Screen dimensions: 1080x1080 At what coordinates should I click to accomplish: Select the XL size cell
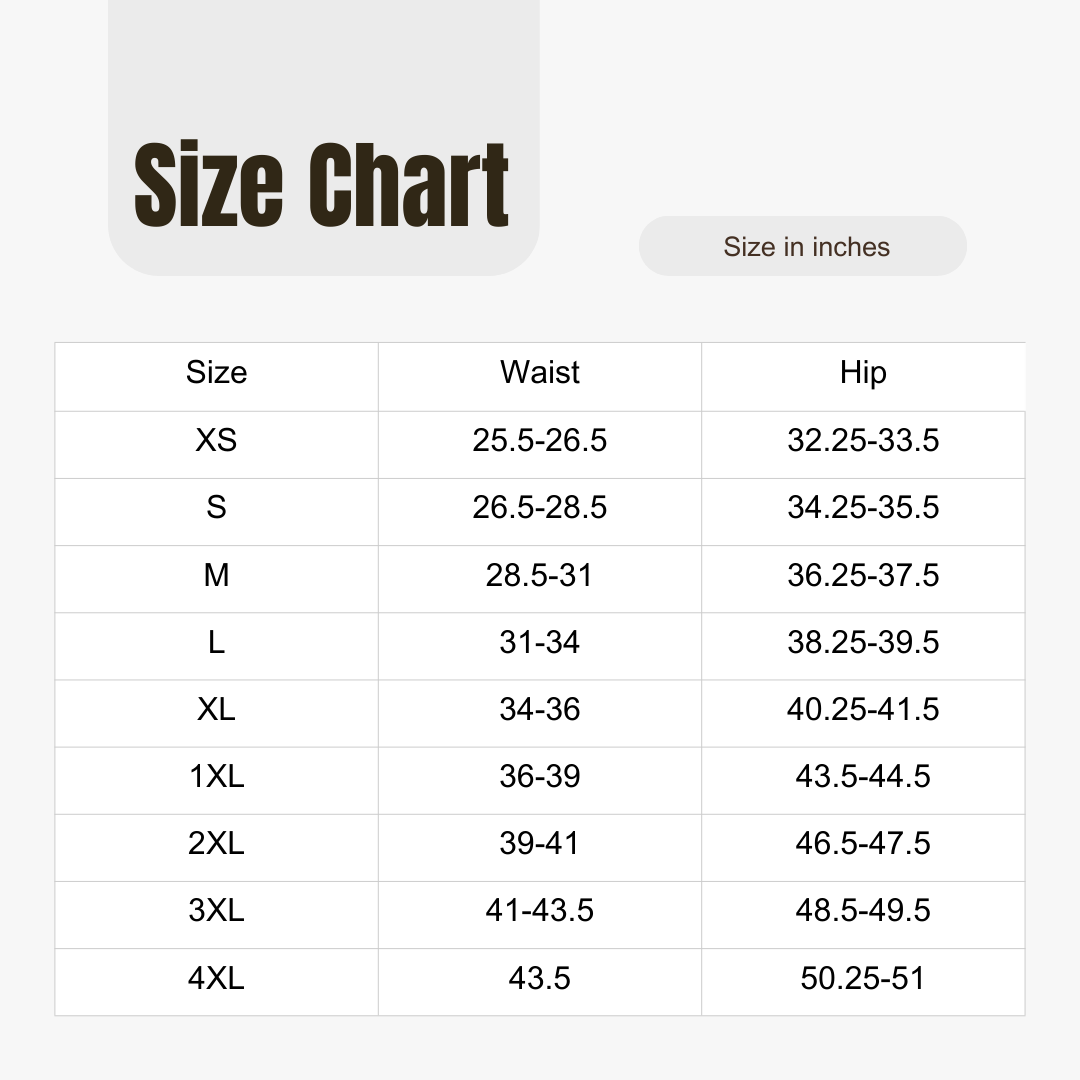click(216, 709)
